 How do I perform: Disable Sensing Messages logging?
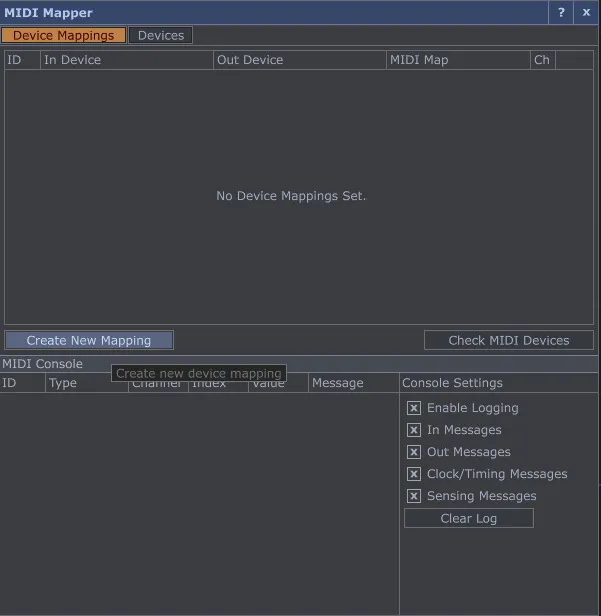(x=414, y=496)
